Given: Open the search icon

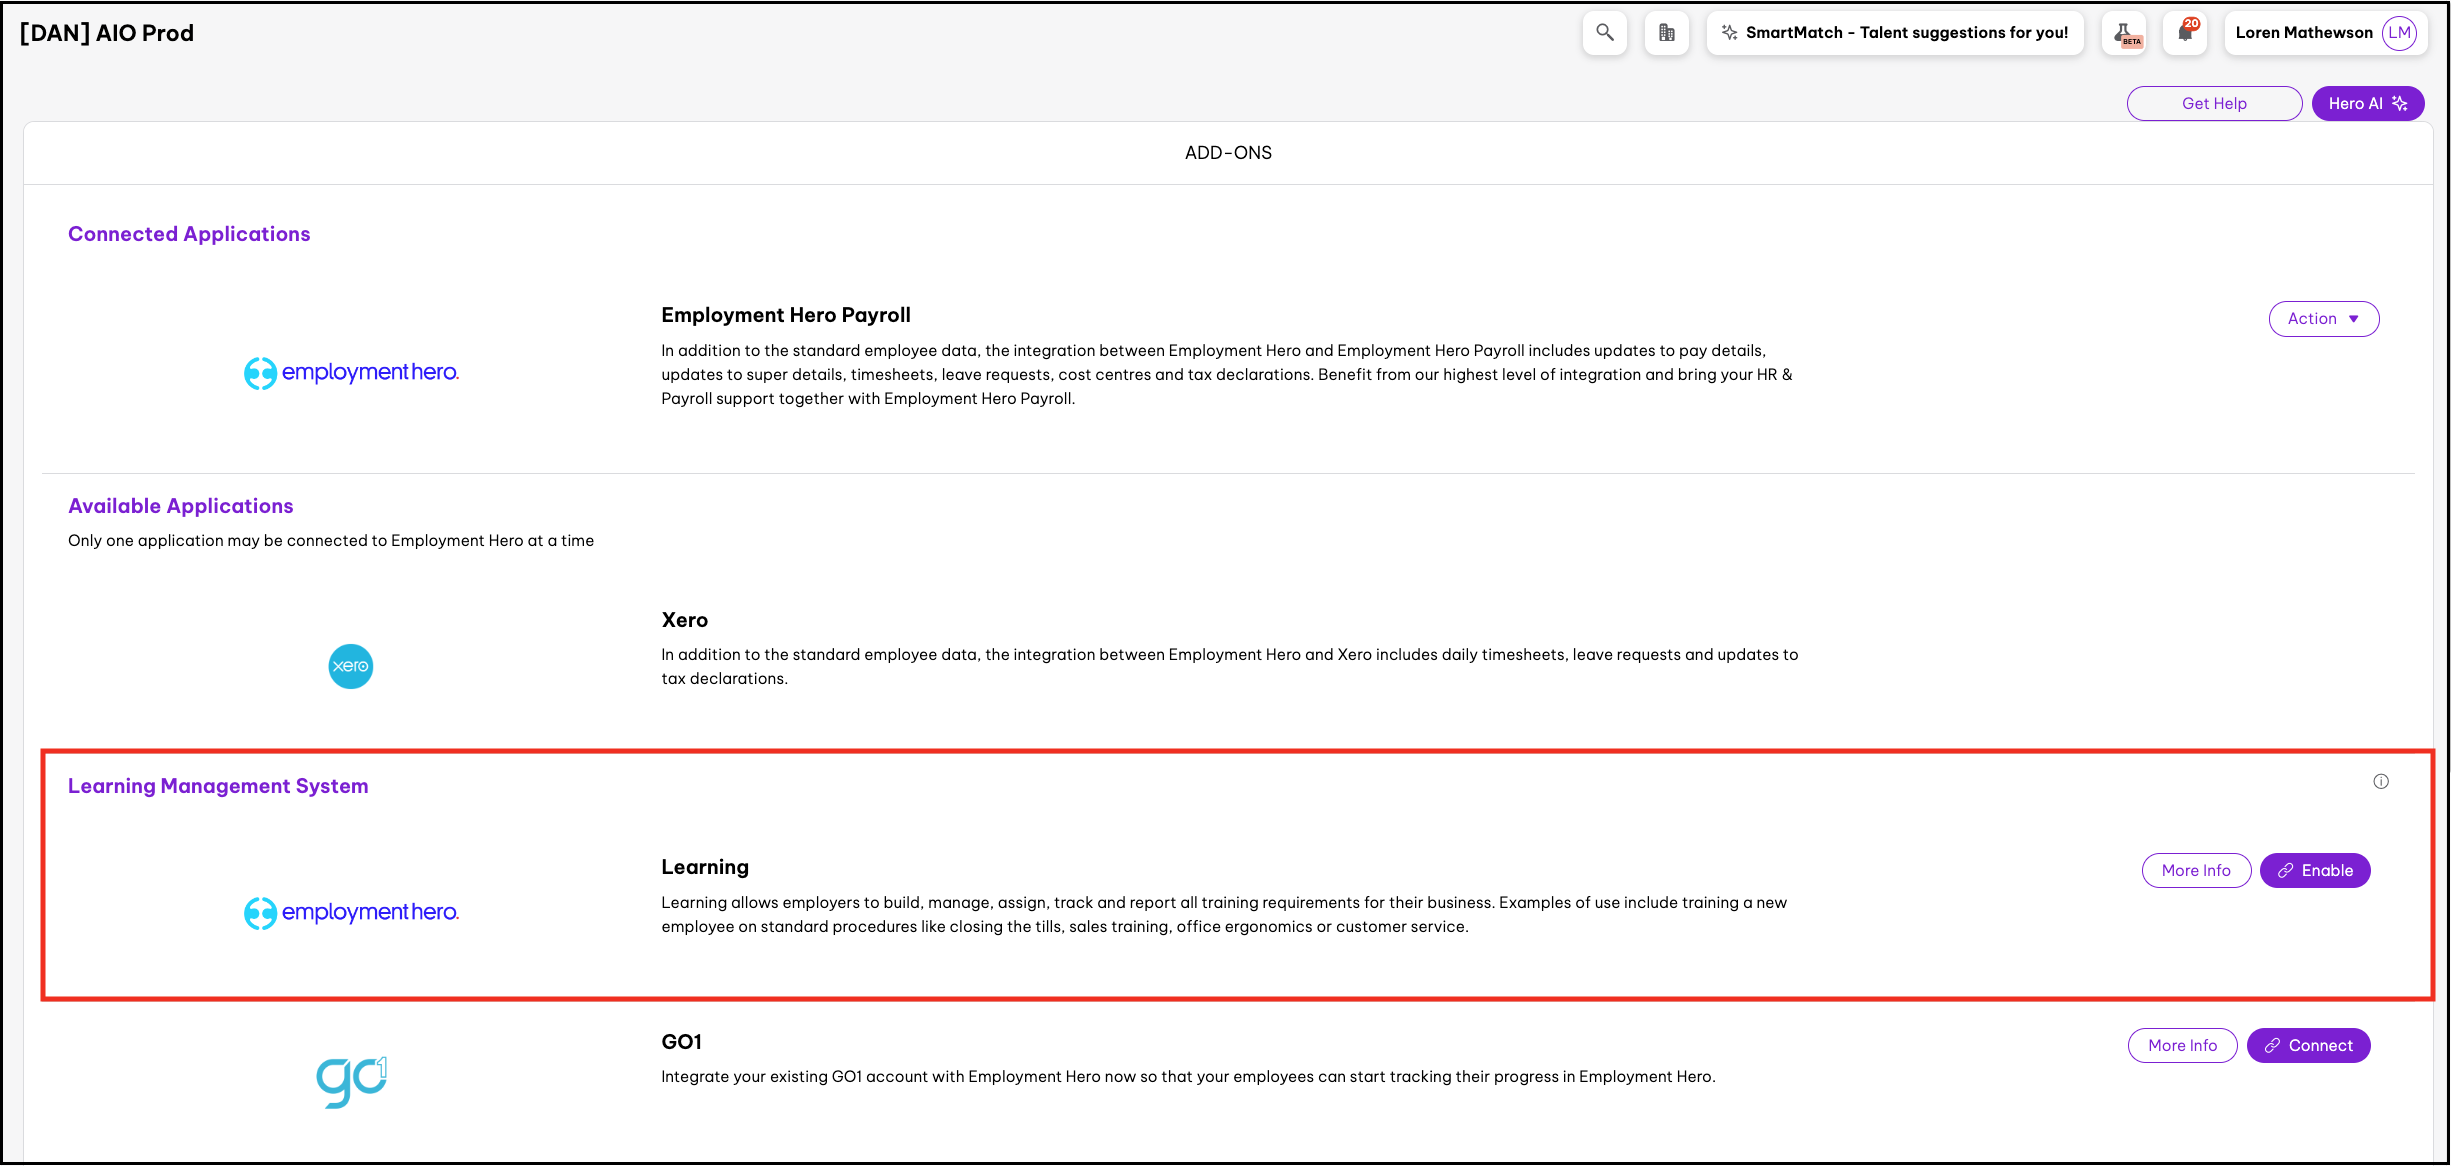Looking at the screenshot, I should (1604, 32).
